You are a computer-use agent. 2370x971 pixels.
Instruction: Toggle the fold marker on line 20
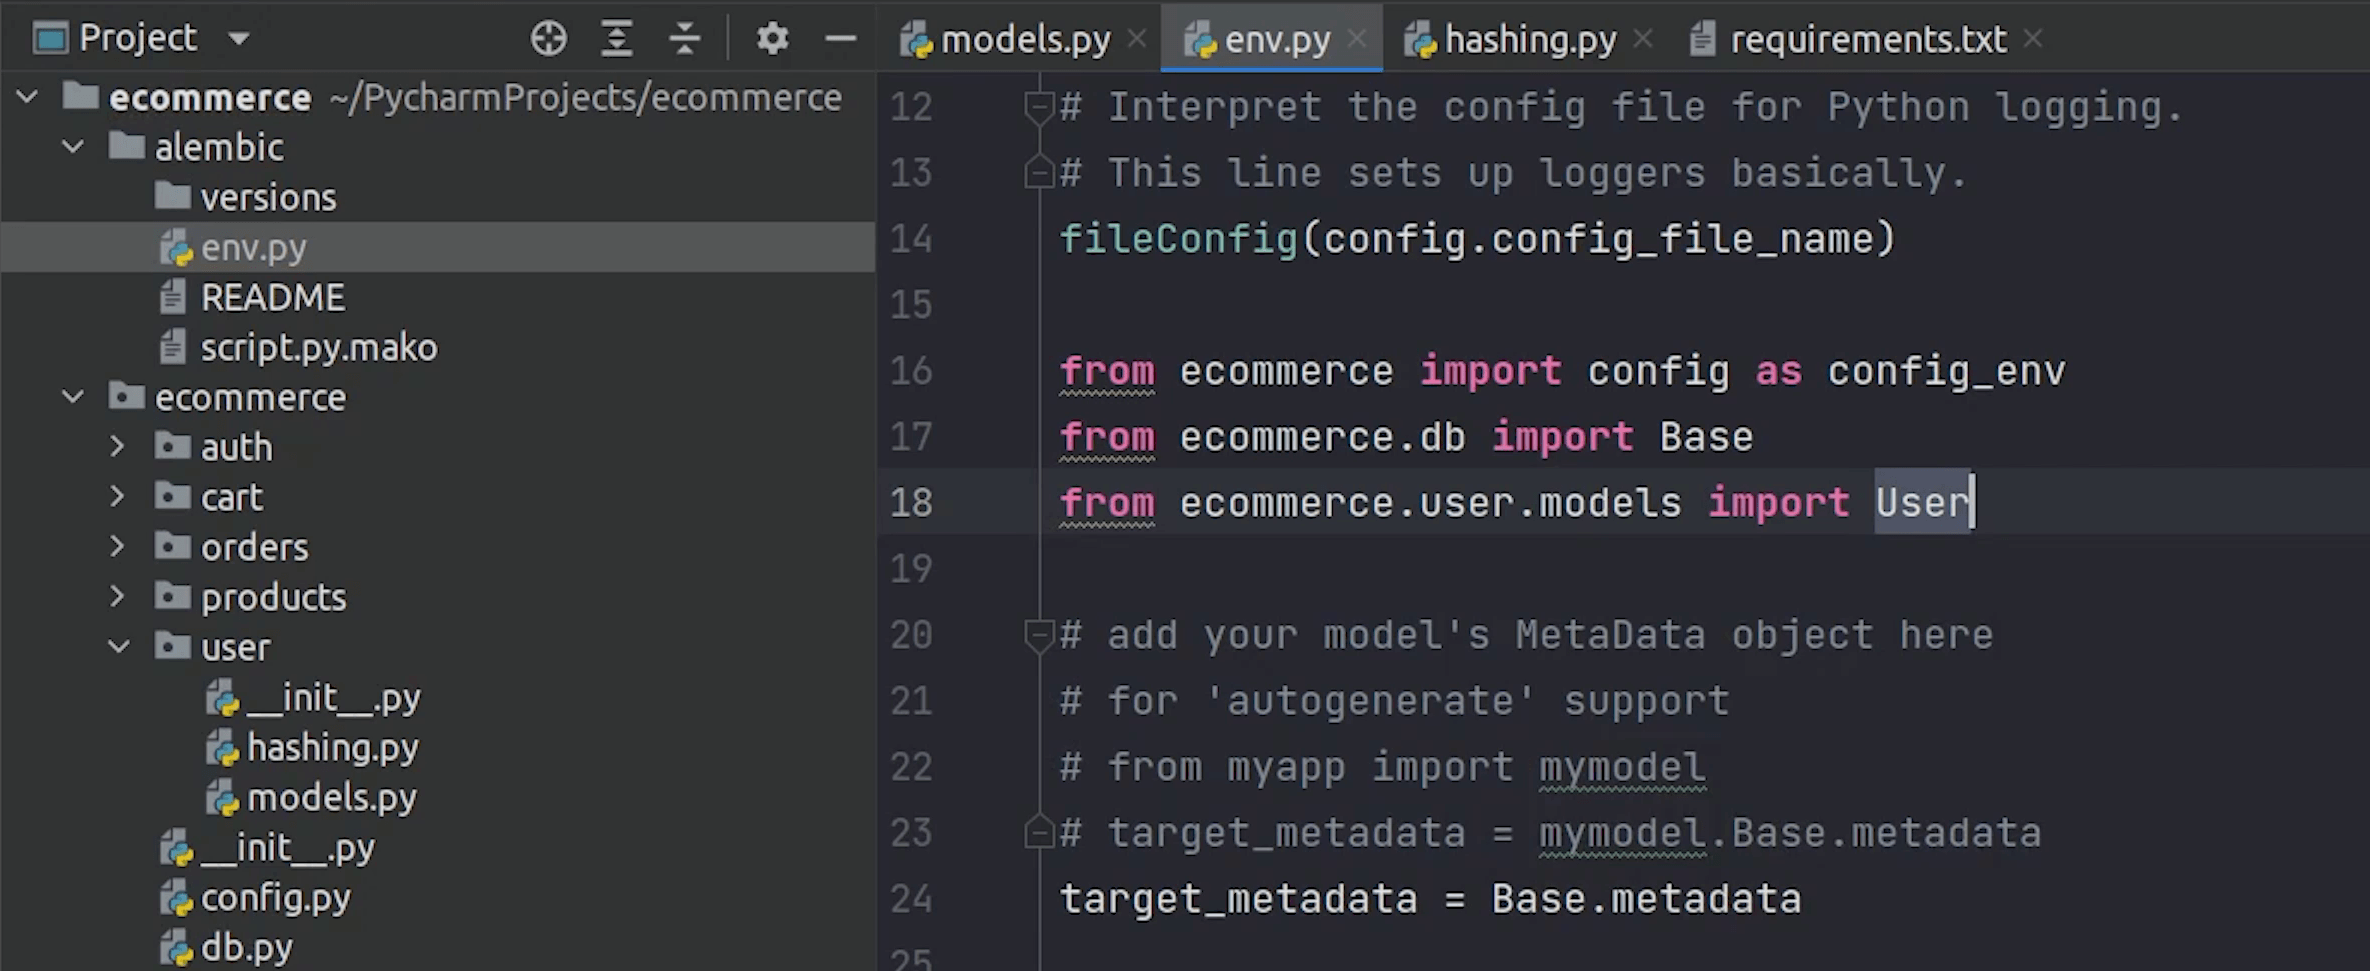point(1039,635)
